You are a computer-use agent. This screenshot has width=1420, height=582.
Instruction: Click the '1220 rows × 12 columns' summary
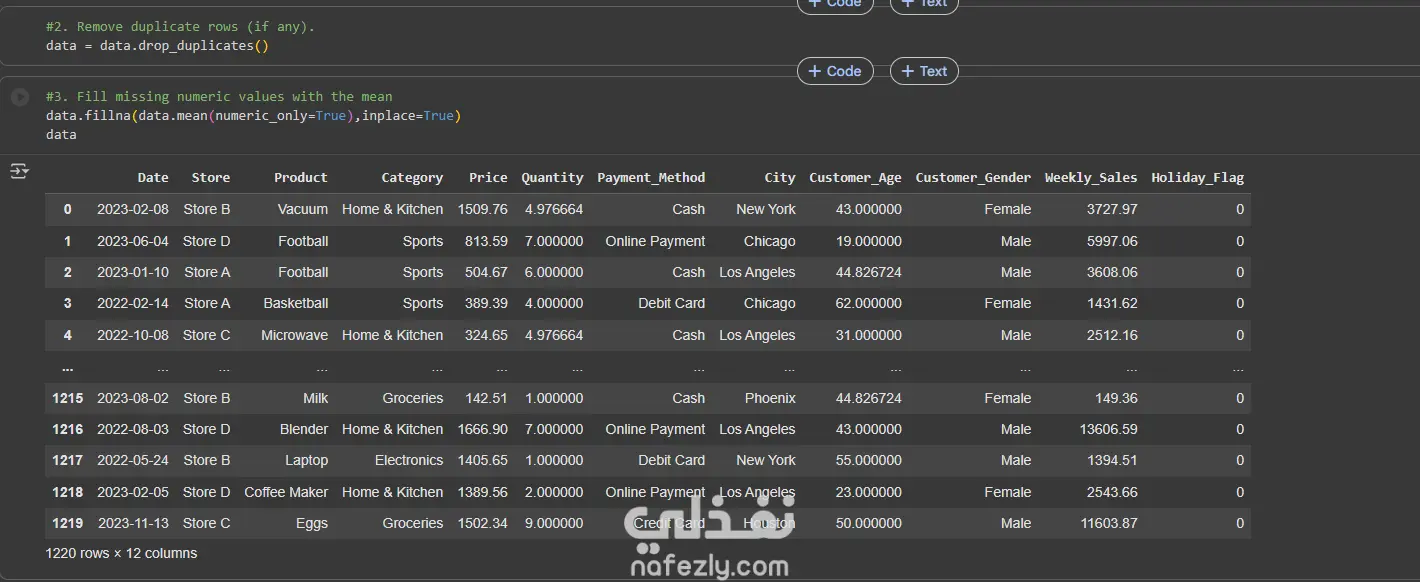pyautogui.click(x=121, y=554)
